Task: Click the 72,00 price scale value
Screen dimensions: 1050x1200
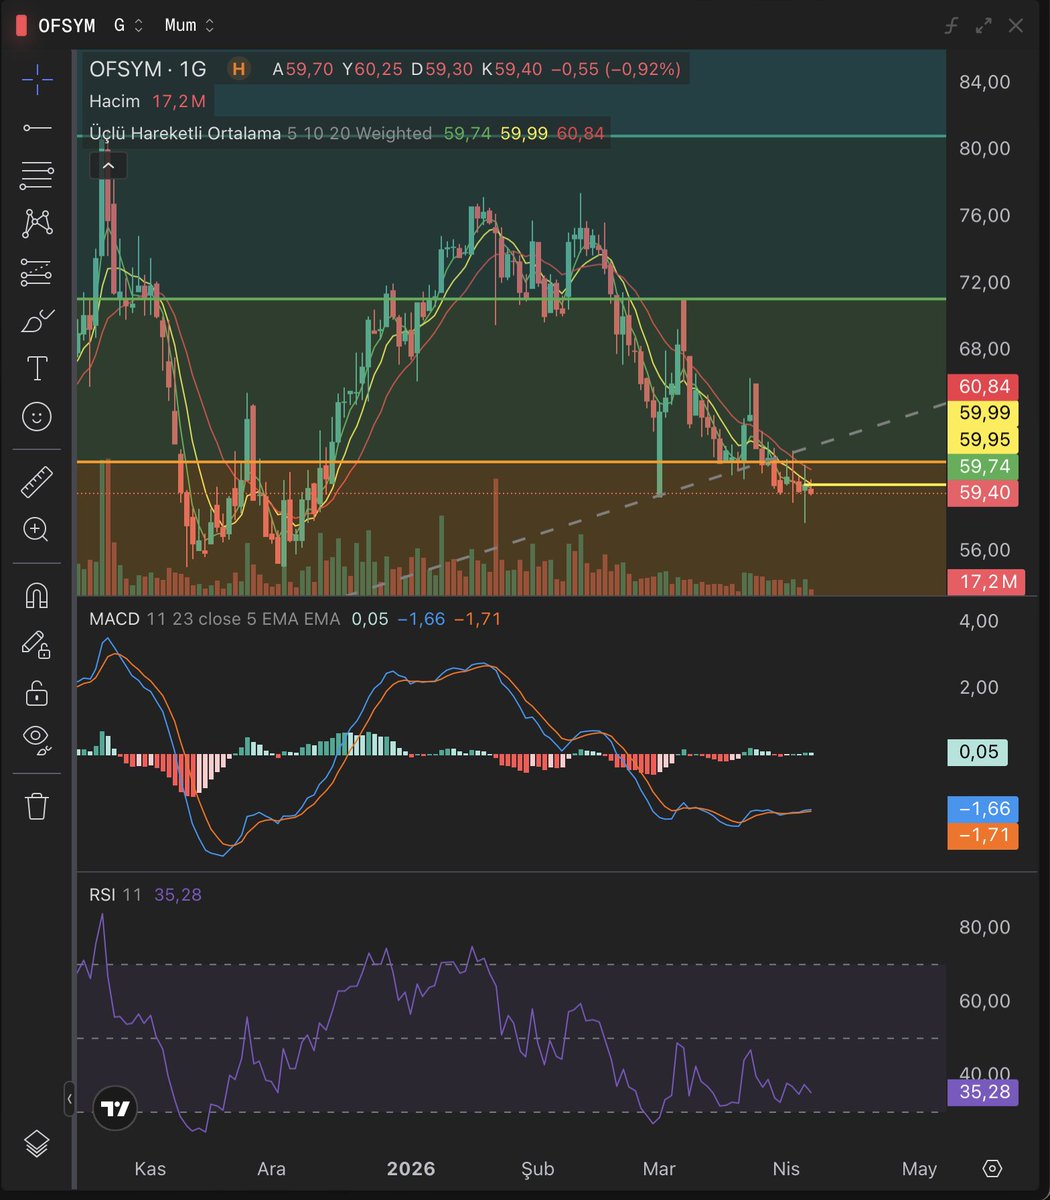Action: point(985,282)
